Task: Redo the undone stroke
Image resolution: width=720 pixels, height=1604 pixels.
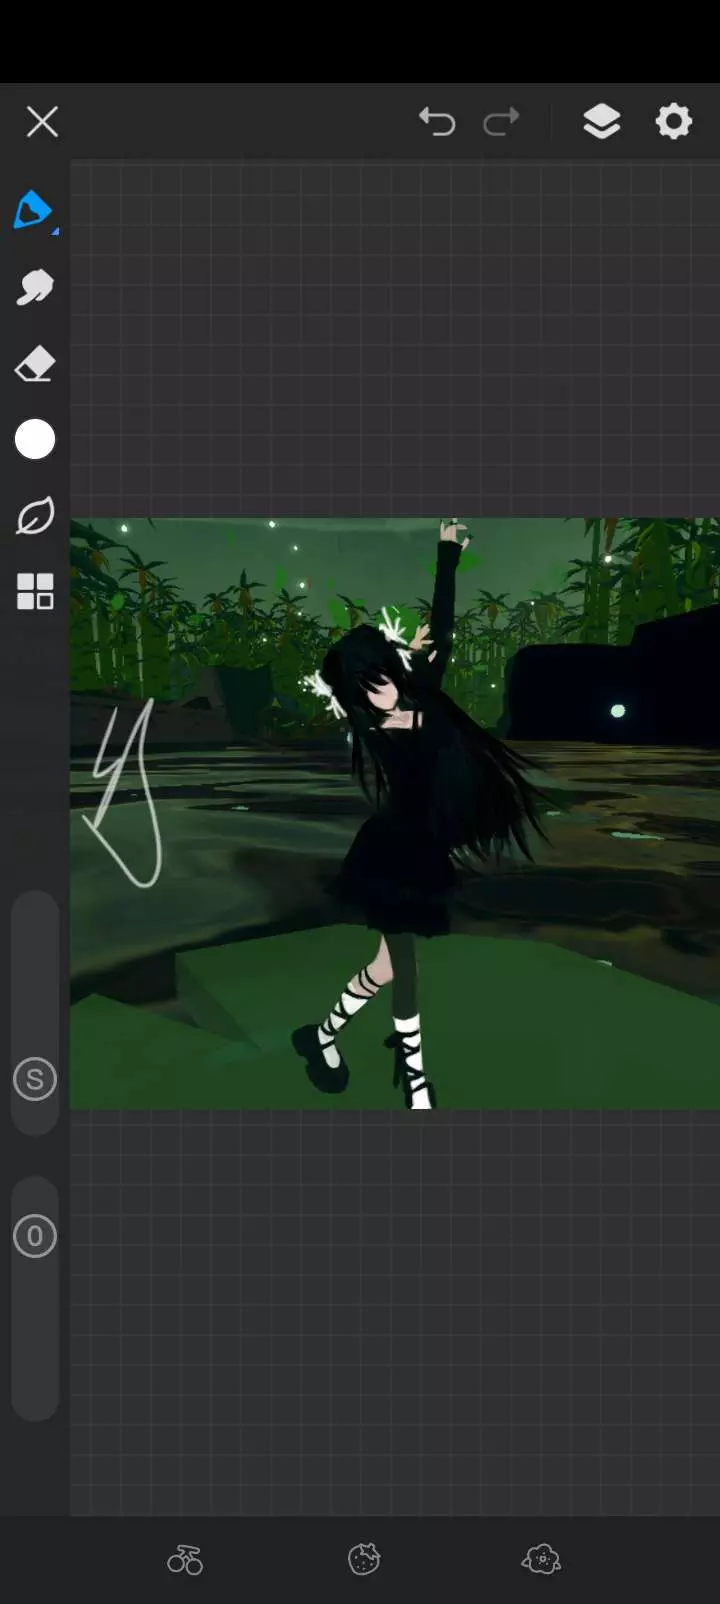Action: pyautogui.click(x=501, y=121)
